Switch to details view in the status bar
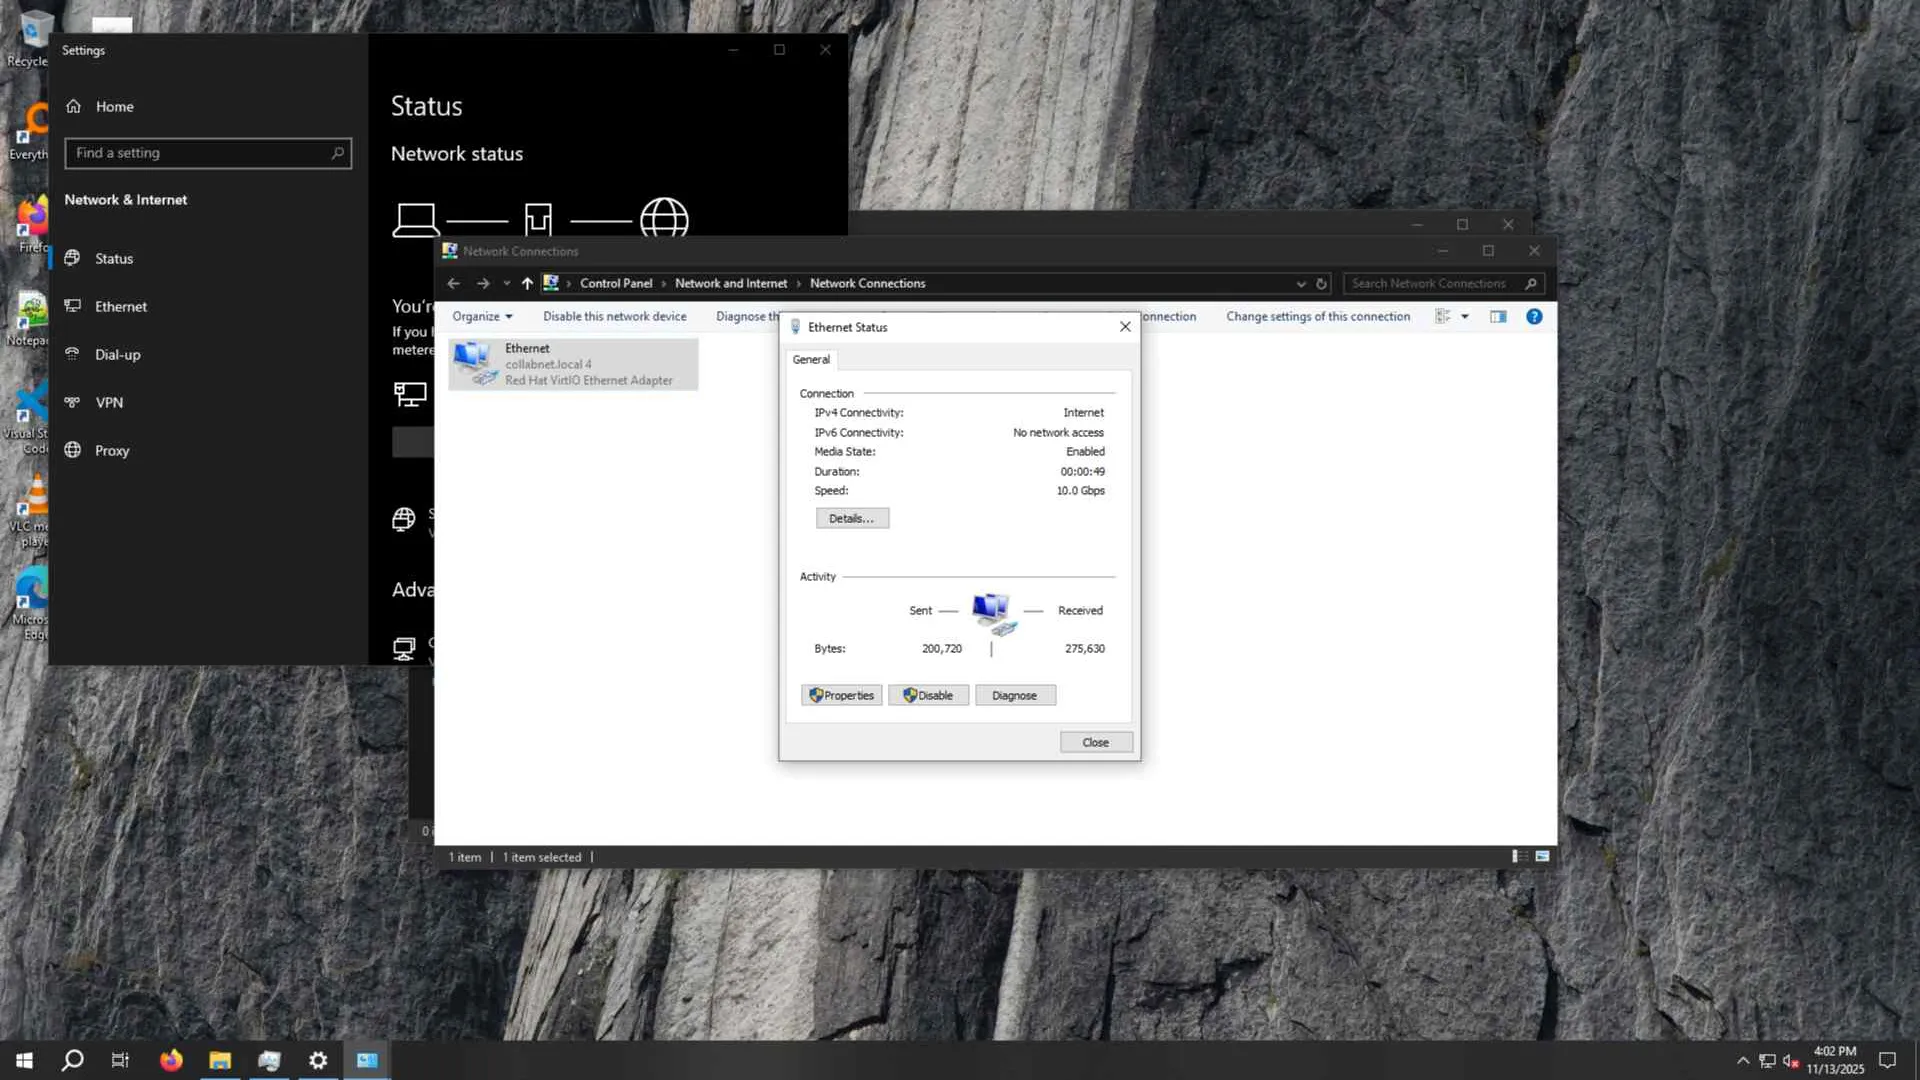 tap(1519, 857)
